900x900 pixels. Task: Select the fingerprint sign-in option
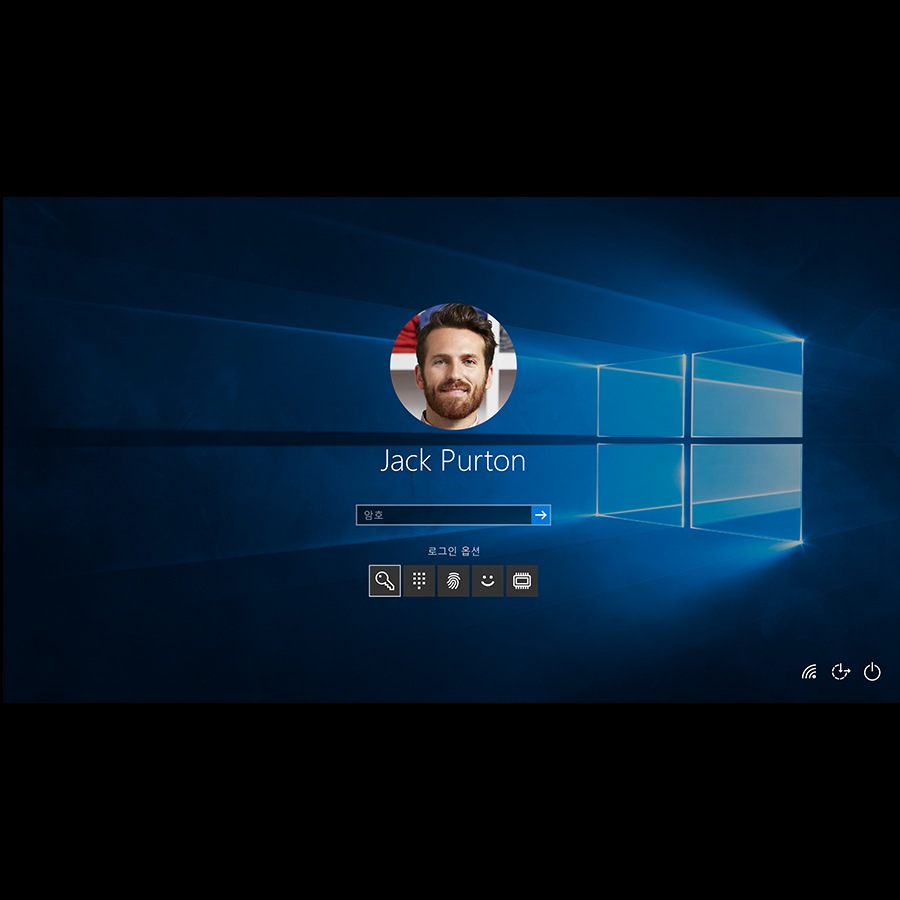pyautogui.click(x=453, y=581)
